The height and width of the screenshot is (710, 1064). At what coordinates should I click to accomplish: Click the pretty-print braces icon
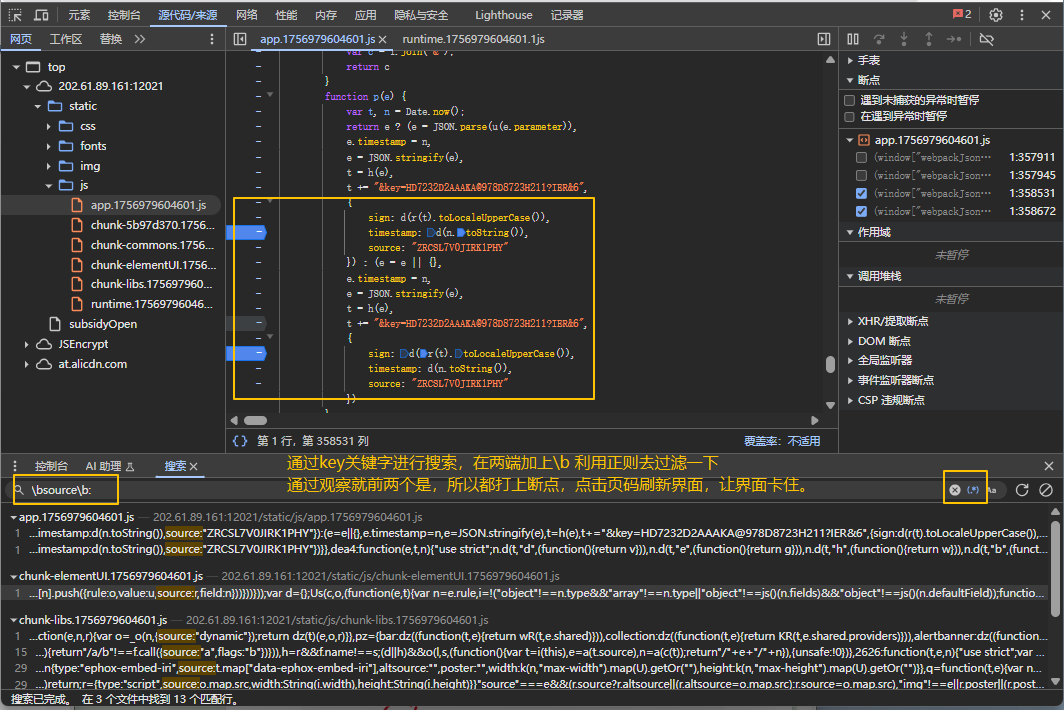pos(240,441)
